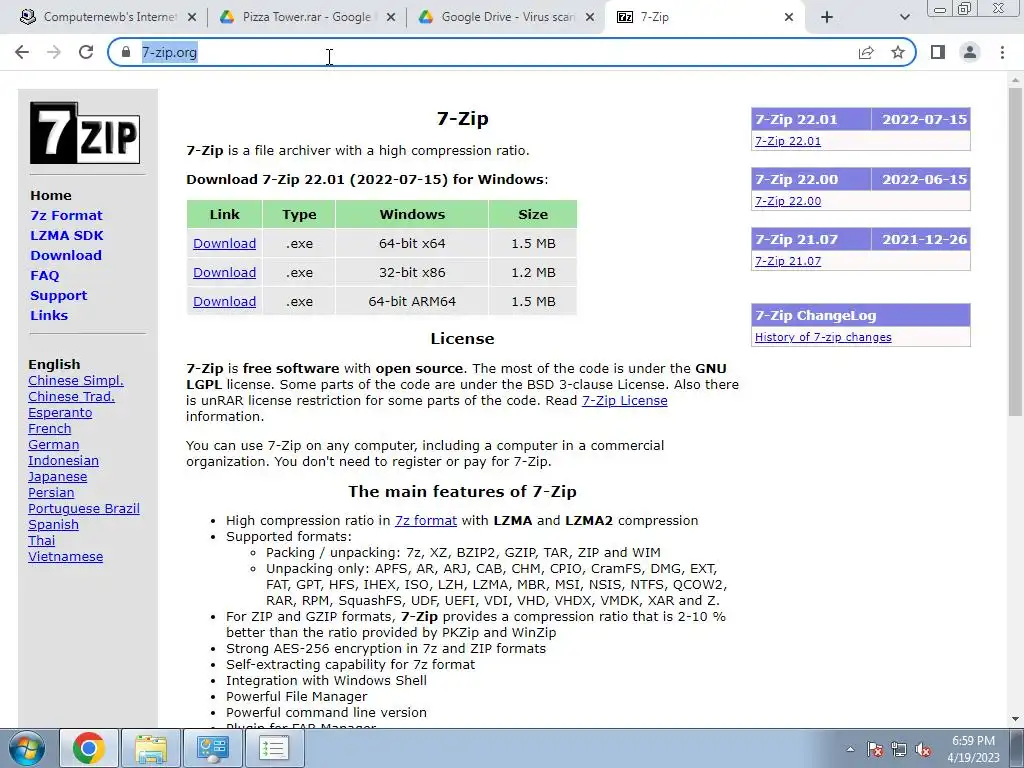
Task: Close the 7-Zip tab
Action: [789, 17]
